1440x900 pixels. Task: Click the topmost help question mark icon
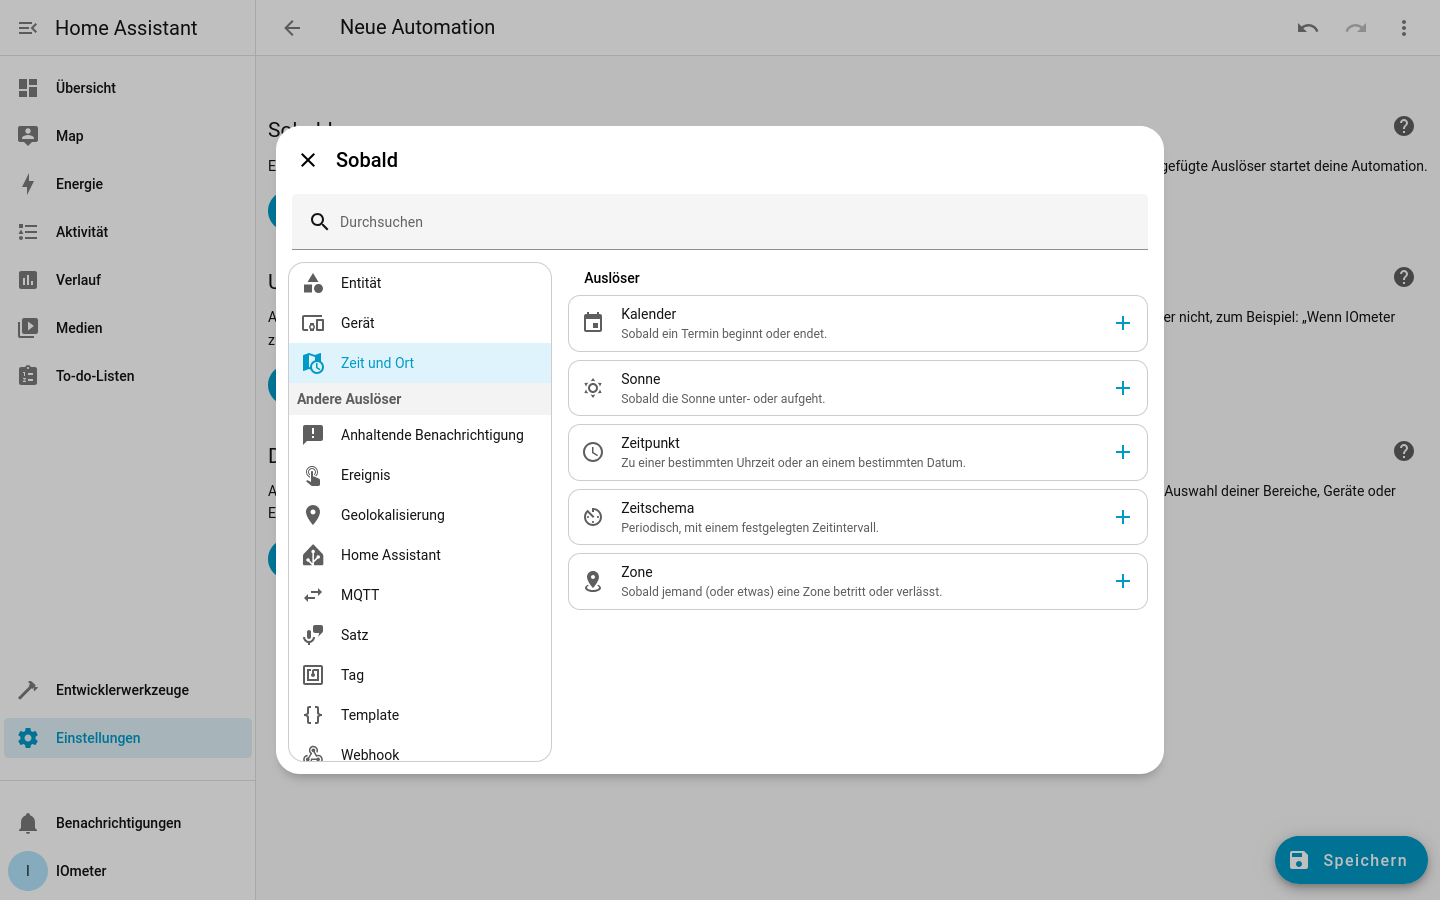[x=1404, y=126]
